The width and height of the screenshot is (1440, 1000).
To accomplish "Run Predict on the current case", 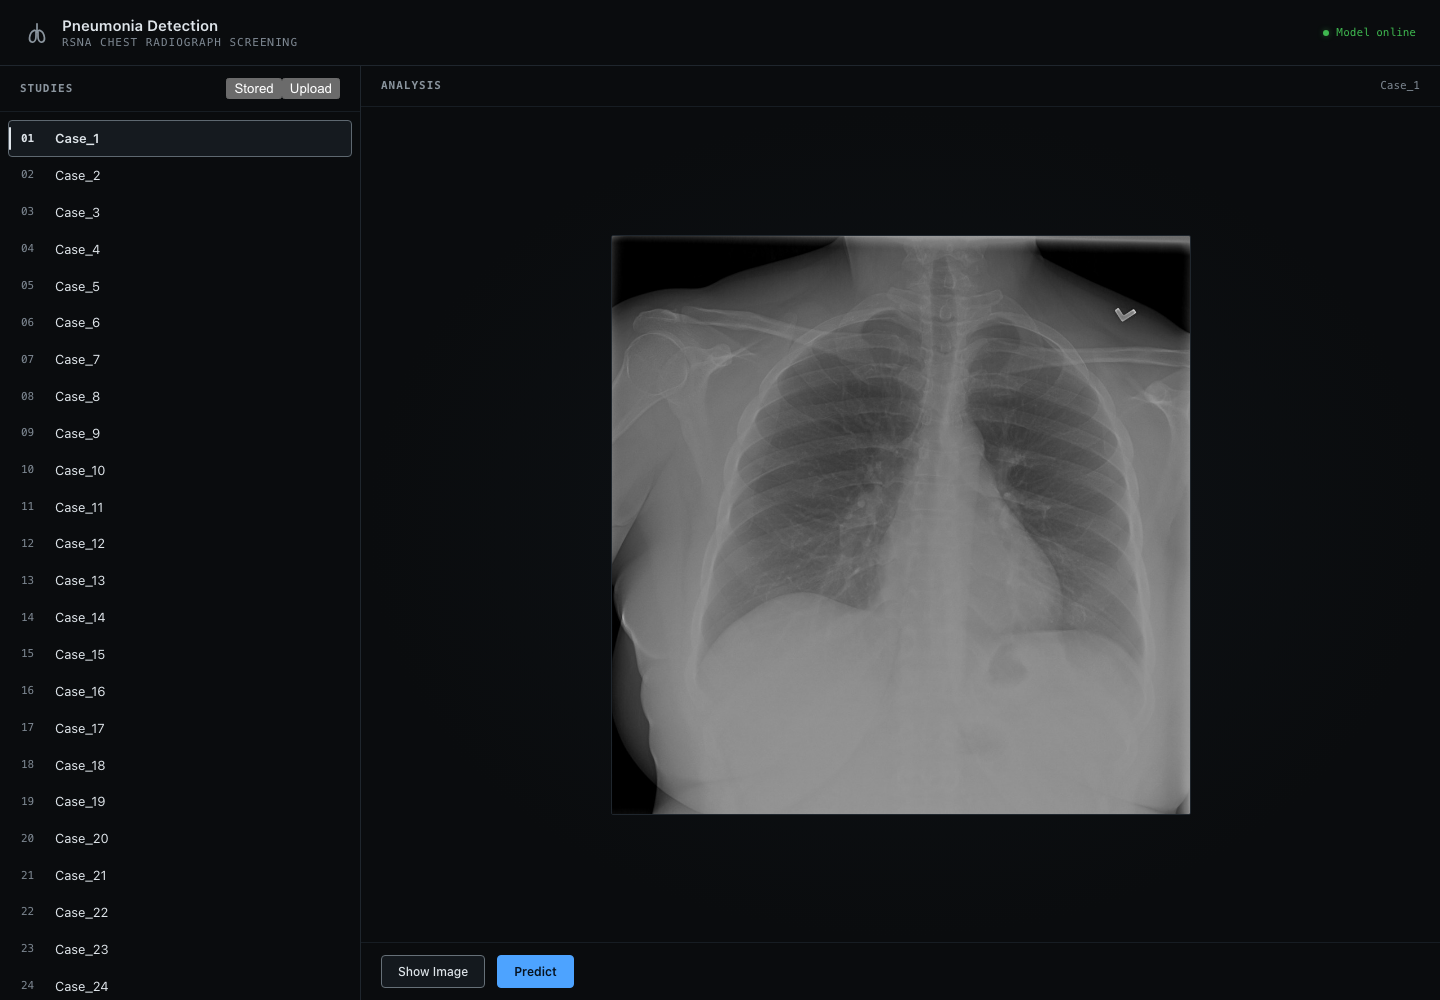I will click(x=535, y=972).
